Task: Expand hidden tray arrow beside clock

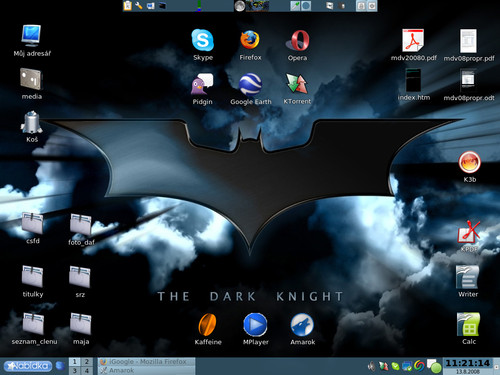Action: pos(496,366)
